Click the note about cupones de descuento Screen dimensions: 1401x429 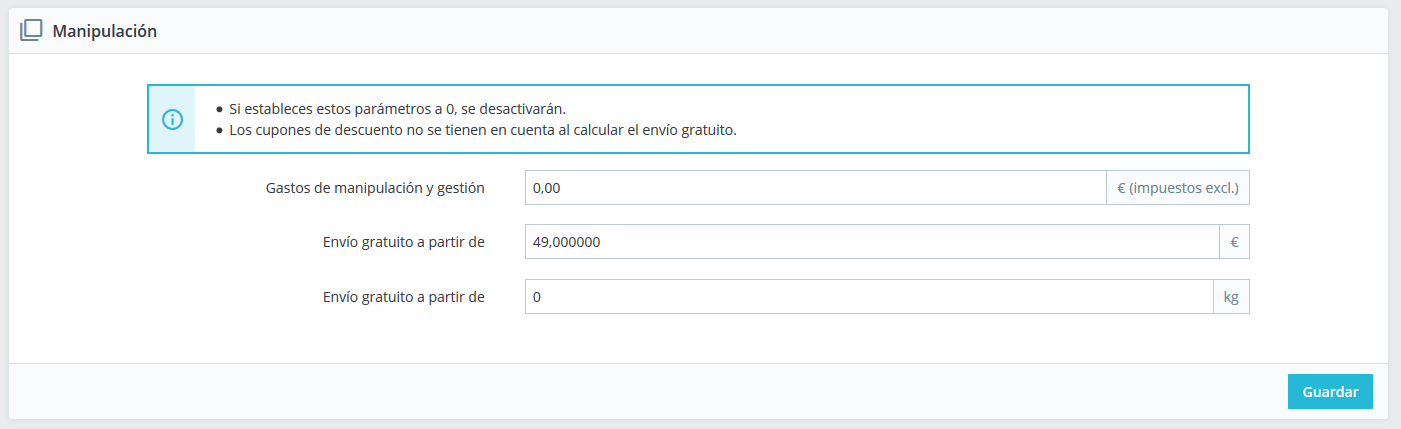pyautogui.click(x=482, y=130)
